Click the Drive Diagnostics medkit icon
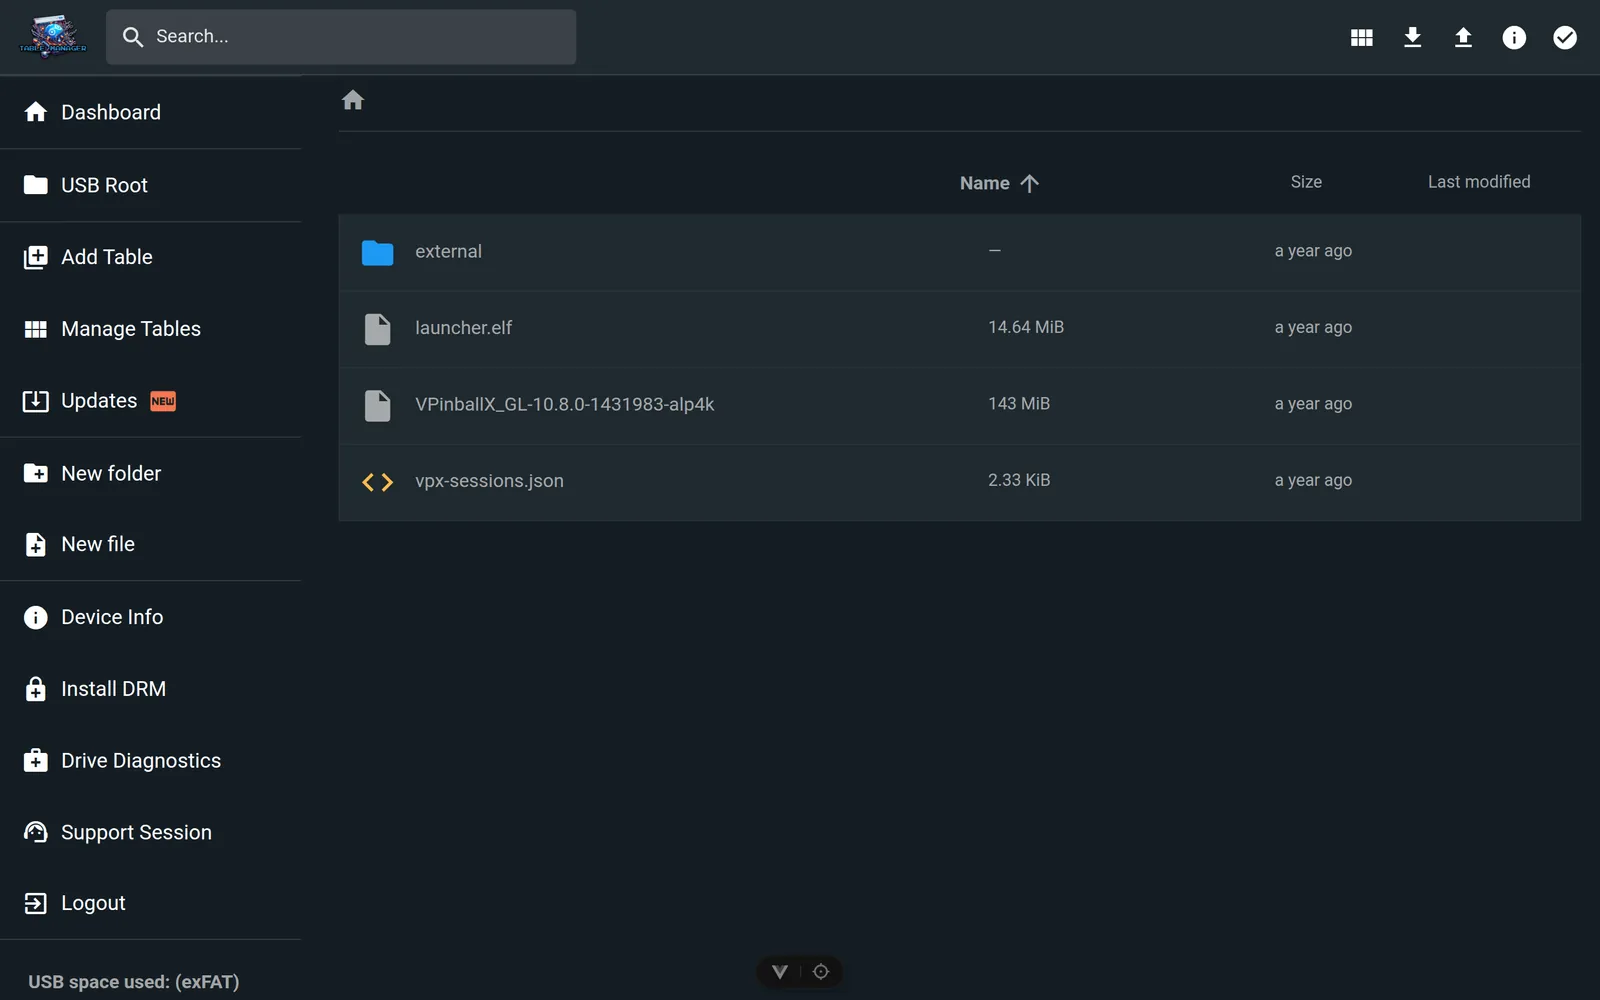1600x1000 pixels. [x=36, y=761]
